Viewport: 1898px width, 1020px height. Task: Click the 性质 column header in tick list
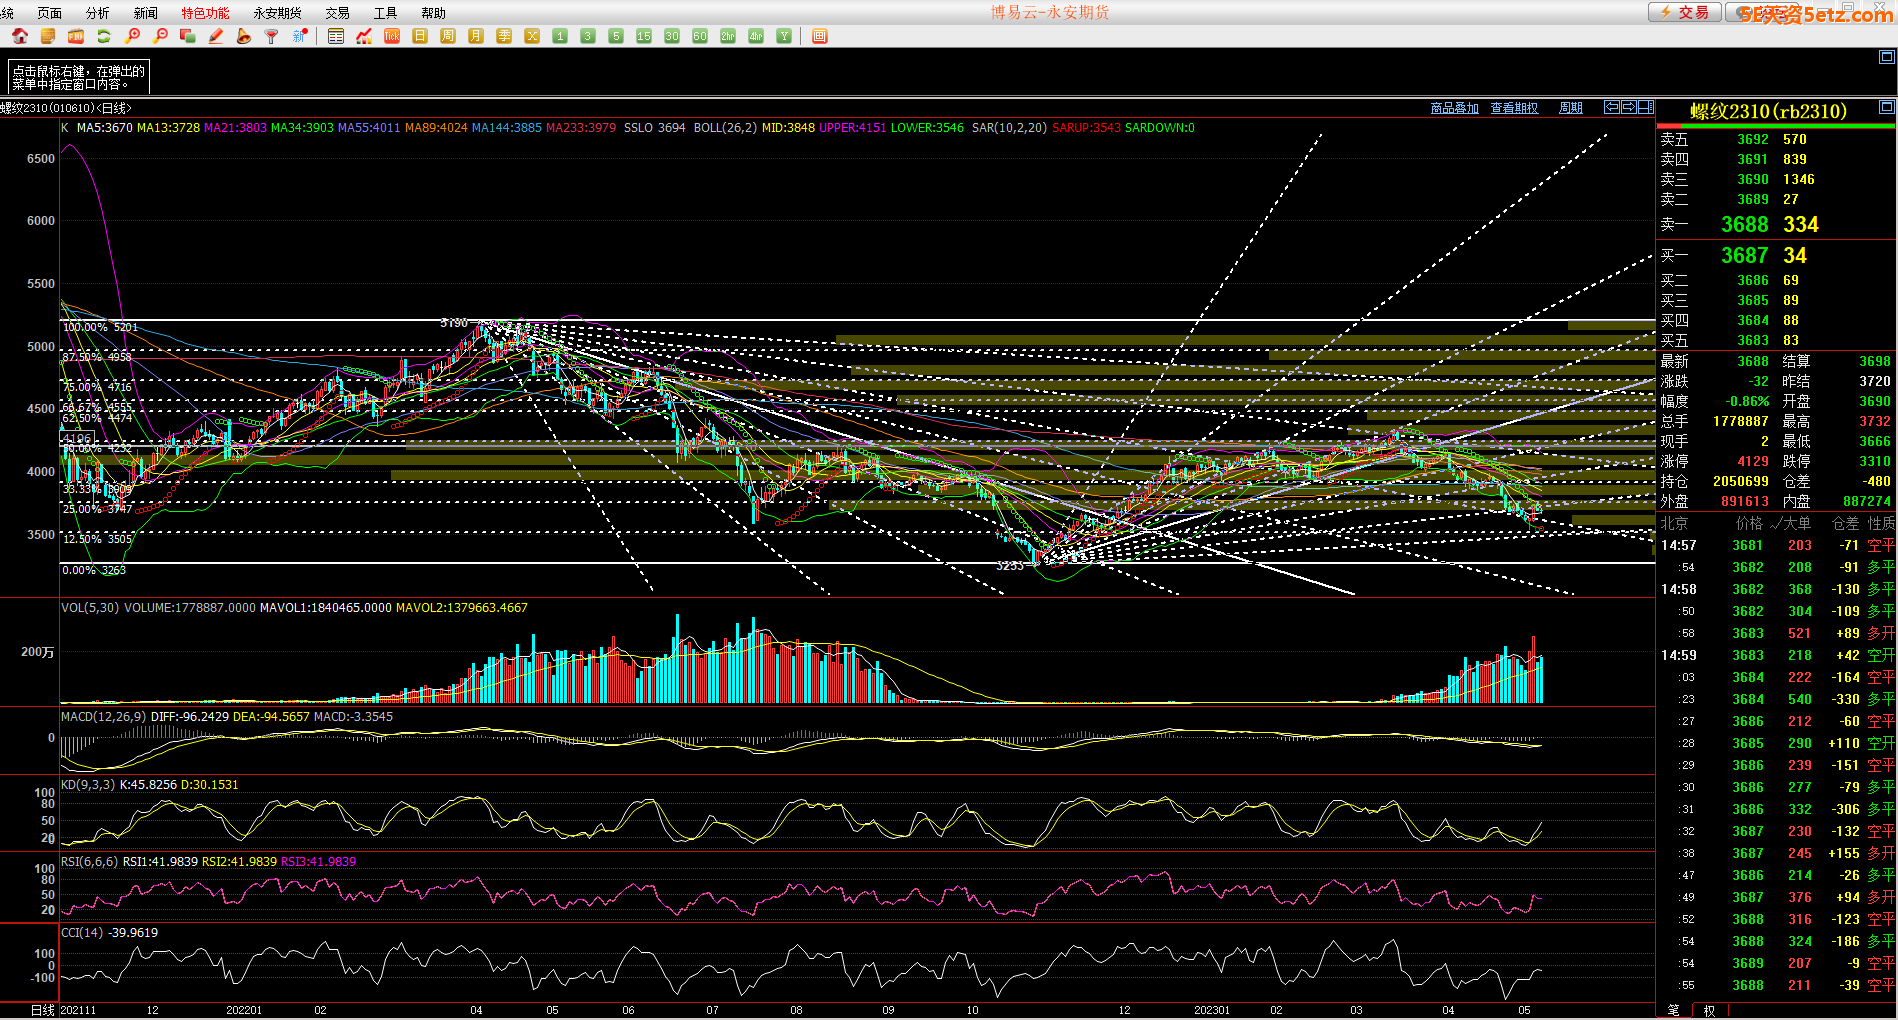pyautogui.click(x=1881, y=523)
